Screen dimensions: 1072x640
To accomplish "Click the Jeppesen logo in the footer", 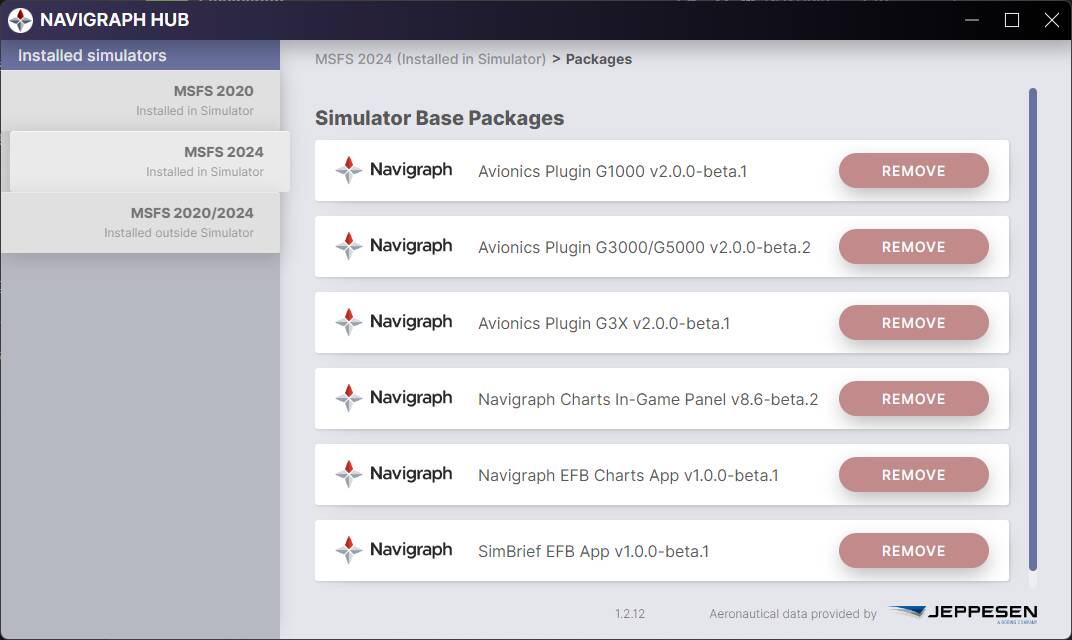I will coord(963,613).
